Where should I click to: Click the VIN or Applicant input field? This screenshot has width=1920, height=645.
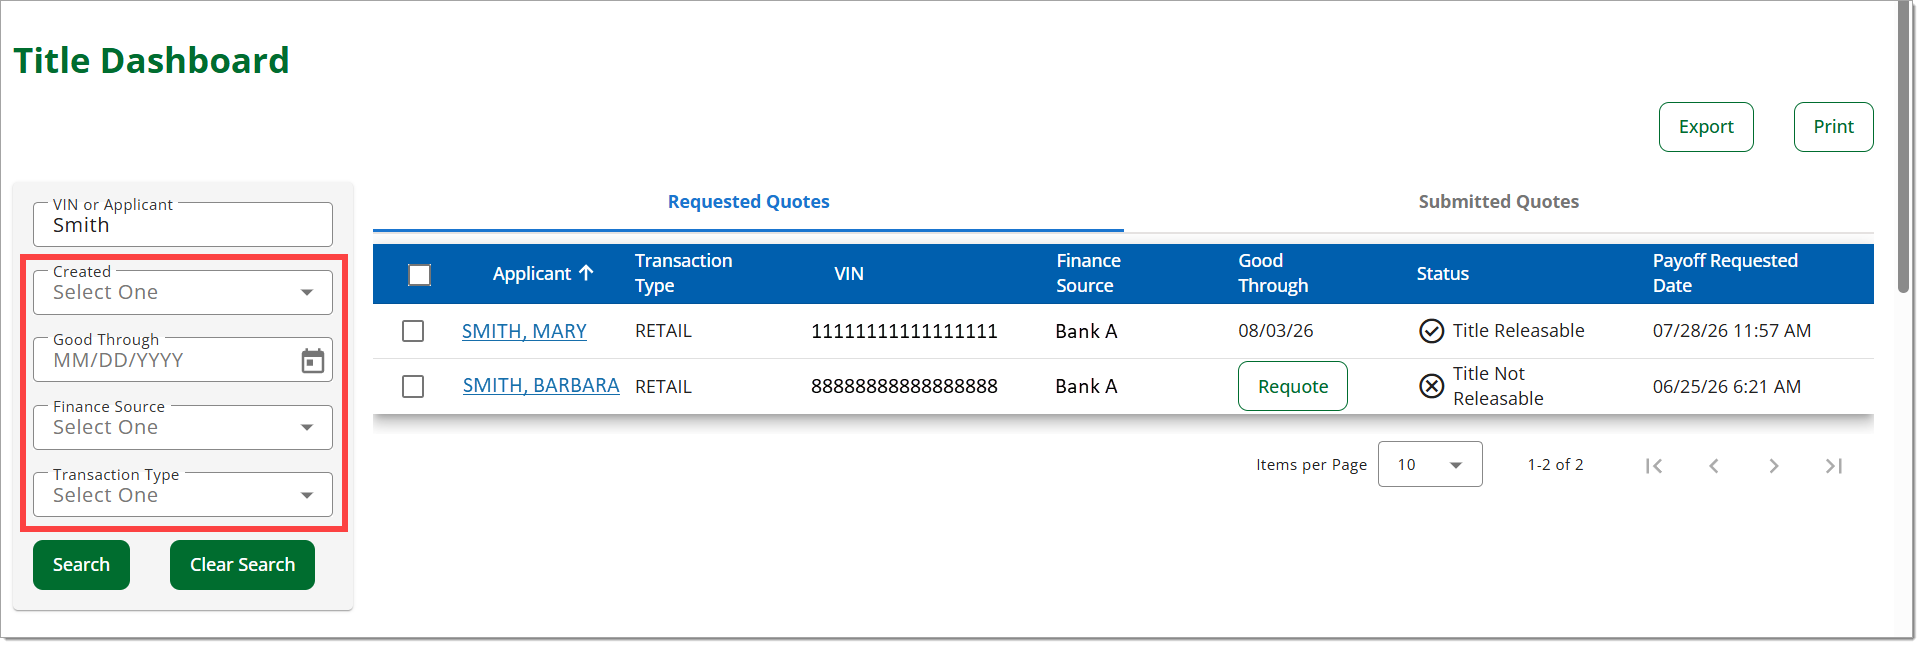coord(183,225)
